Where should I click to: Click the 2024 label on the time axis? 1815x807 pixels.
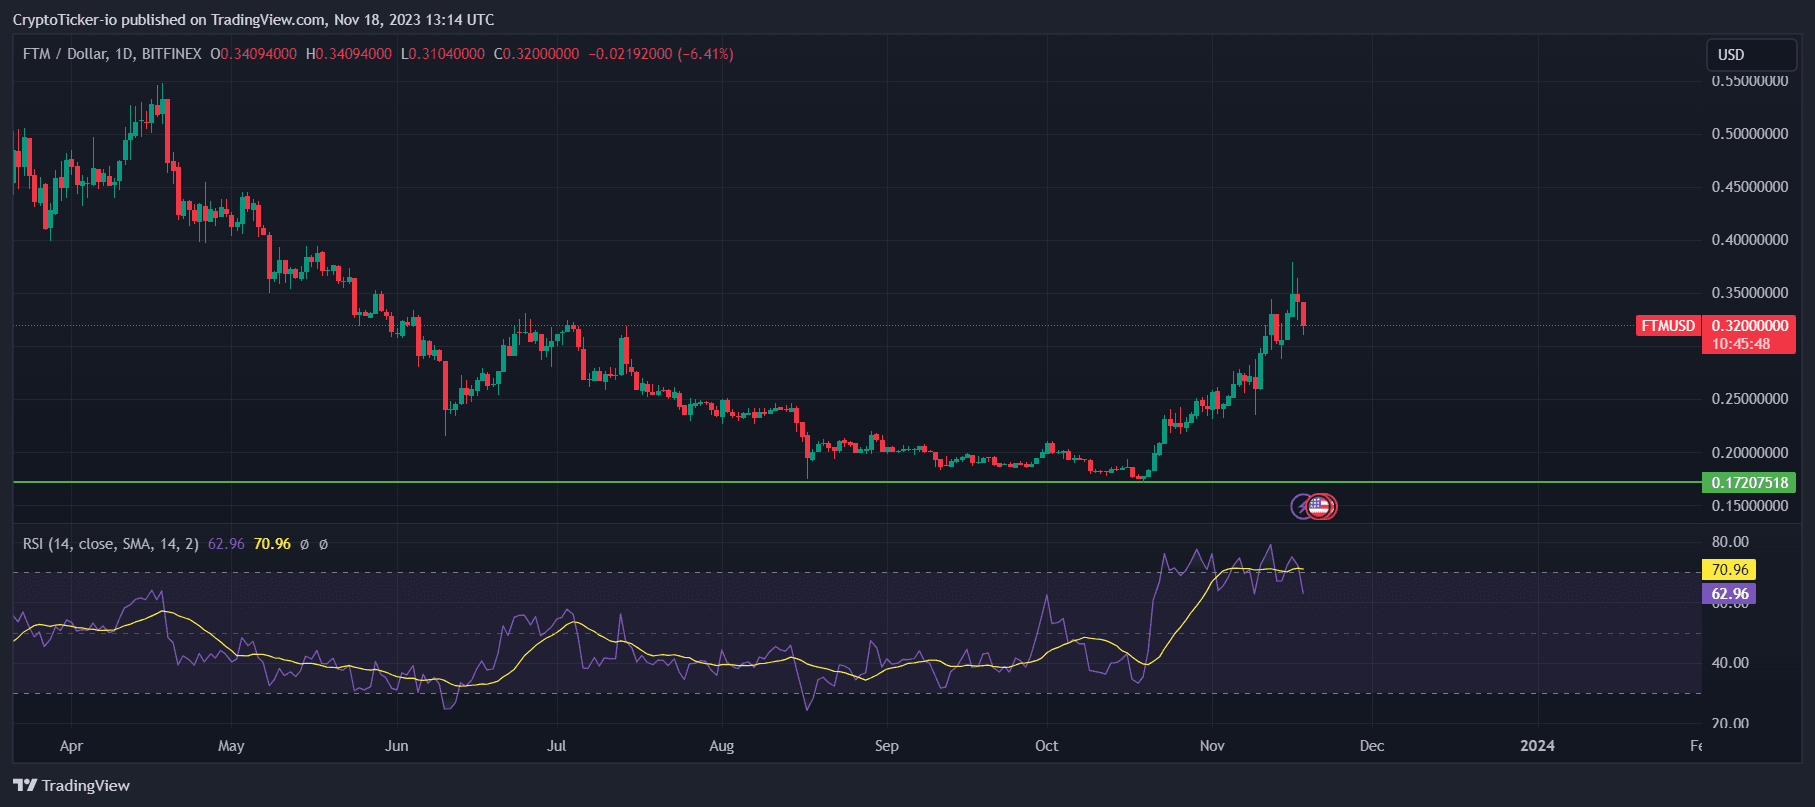tap(1537, 746)
